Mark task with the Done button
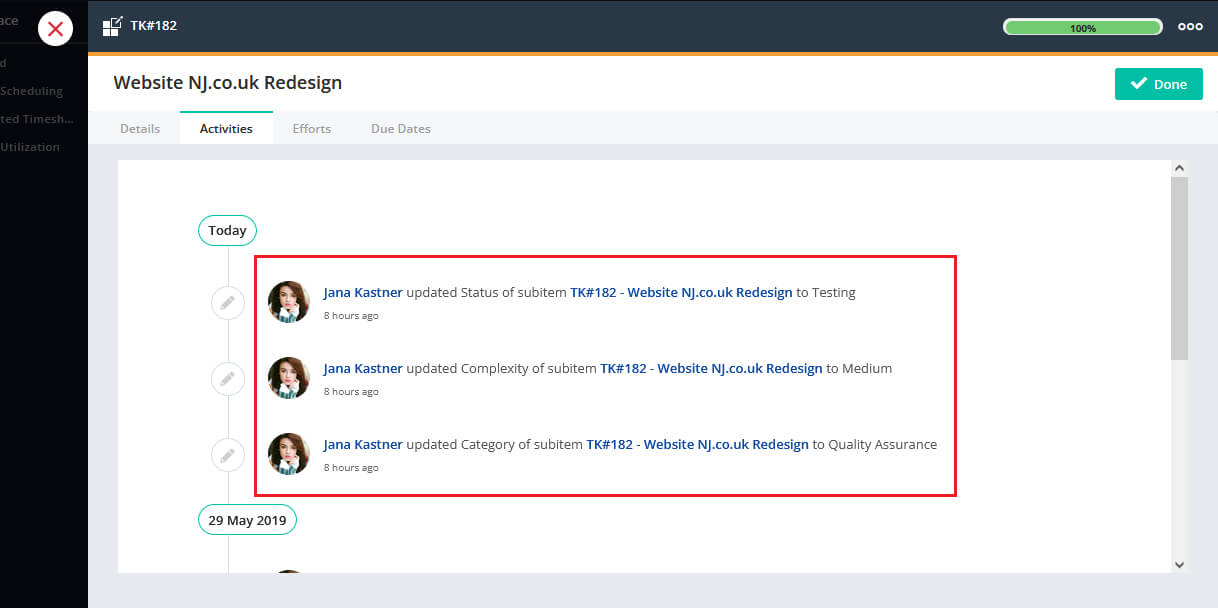Screen dimensions: 1218x608 (1159, 84)
